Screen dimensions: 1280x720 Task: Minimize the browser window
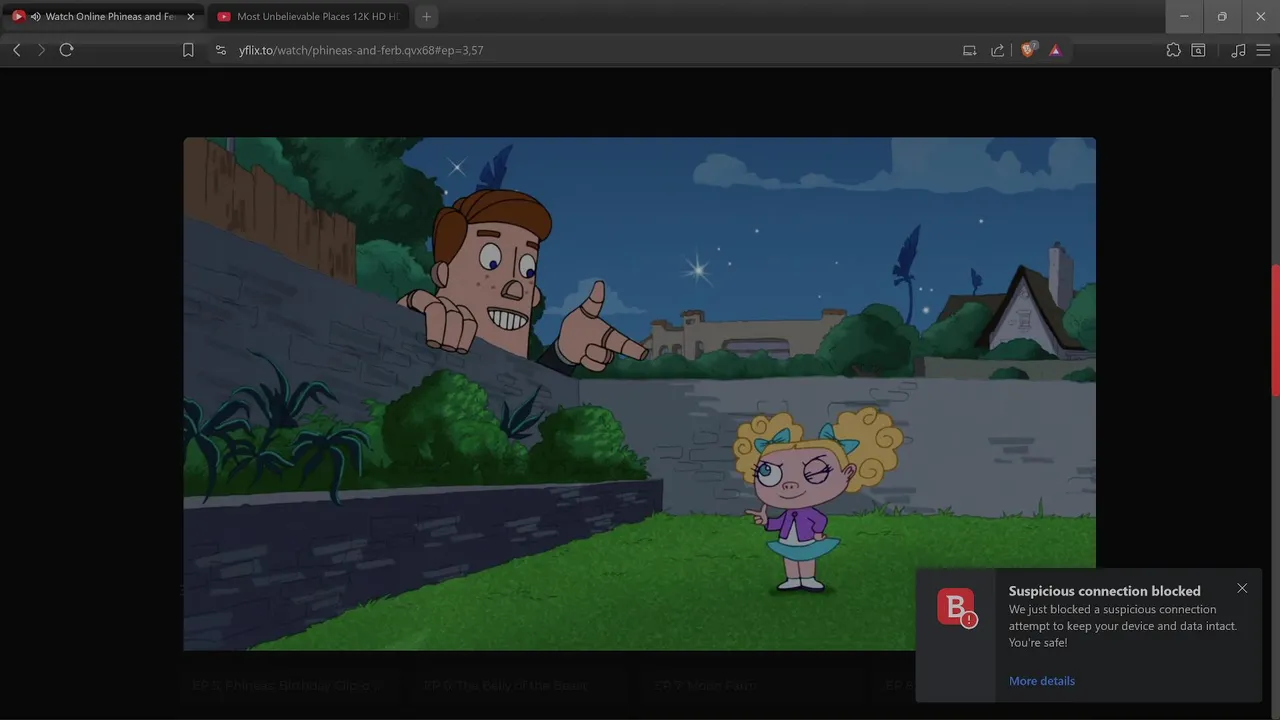point(1185,16)
